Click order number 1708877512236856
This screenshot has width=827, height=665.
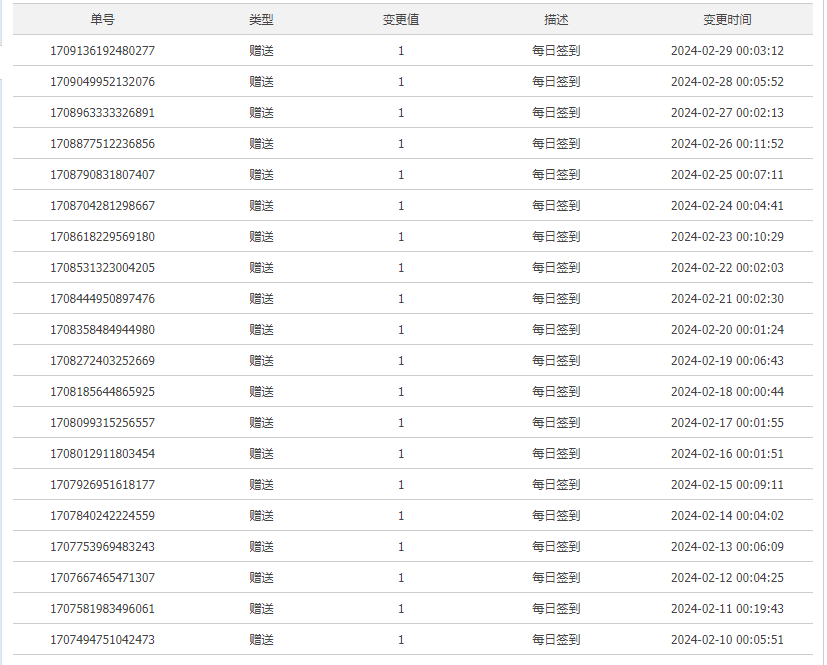[x=102, y=144]
